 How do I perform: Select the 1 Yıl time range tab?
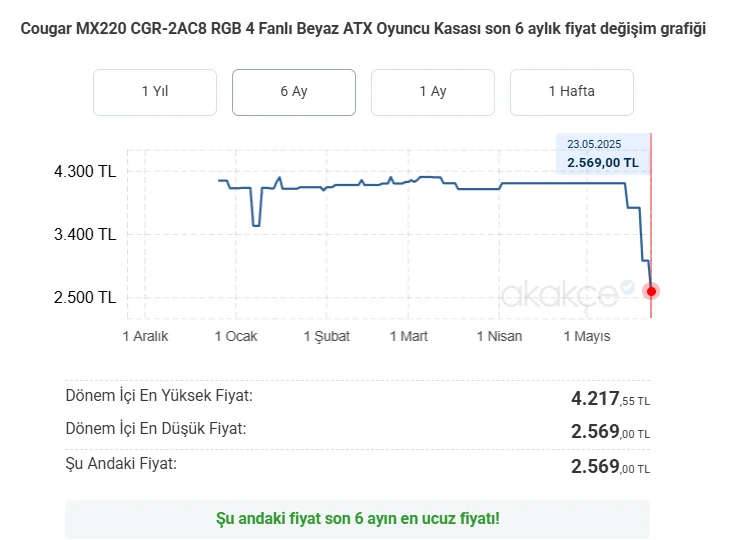[155, 92]
